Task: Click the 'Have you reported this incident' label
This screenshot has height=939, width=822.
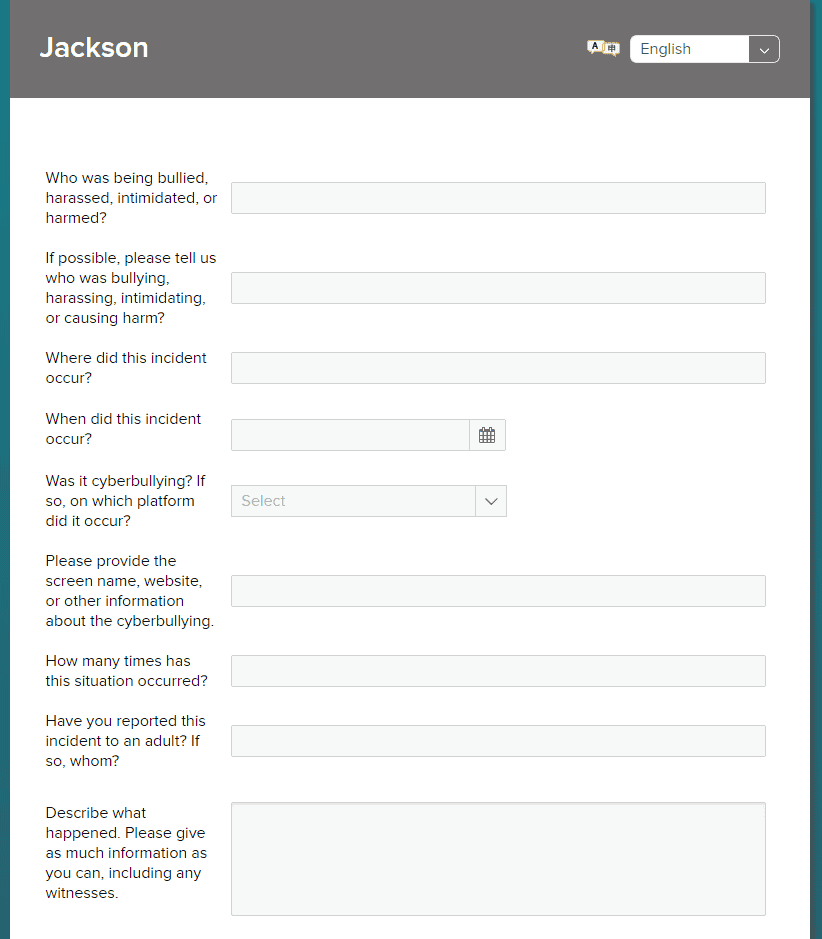Action: [125, 741]
